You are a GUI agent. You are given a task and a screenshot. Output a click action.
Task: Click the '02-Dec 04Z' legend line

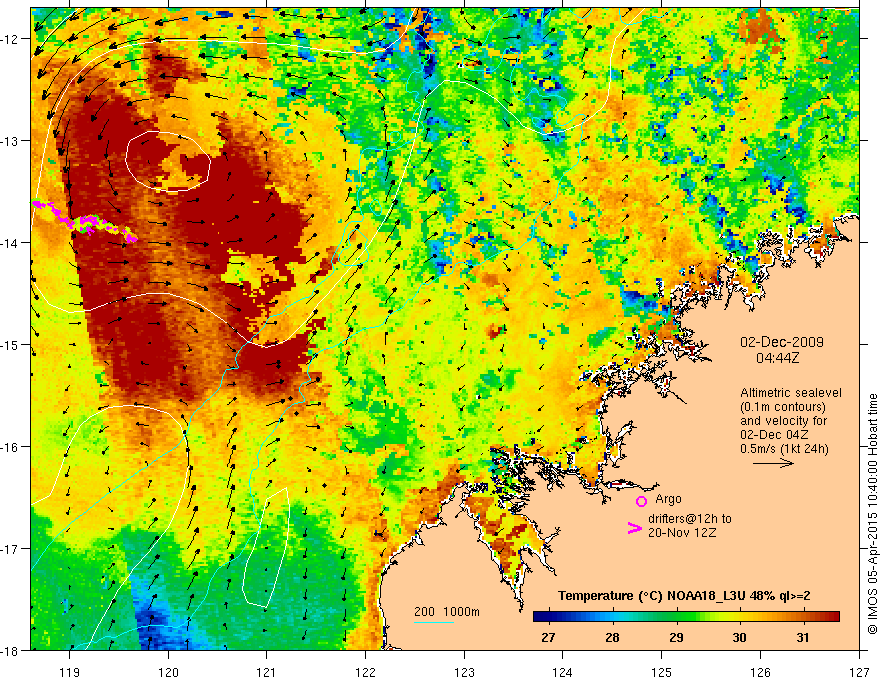pyautogui.click(x=774, y=435)
